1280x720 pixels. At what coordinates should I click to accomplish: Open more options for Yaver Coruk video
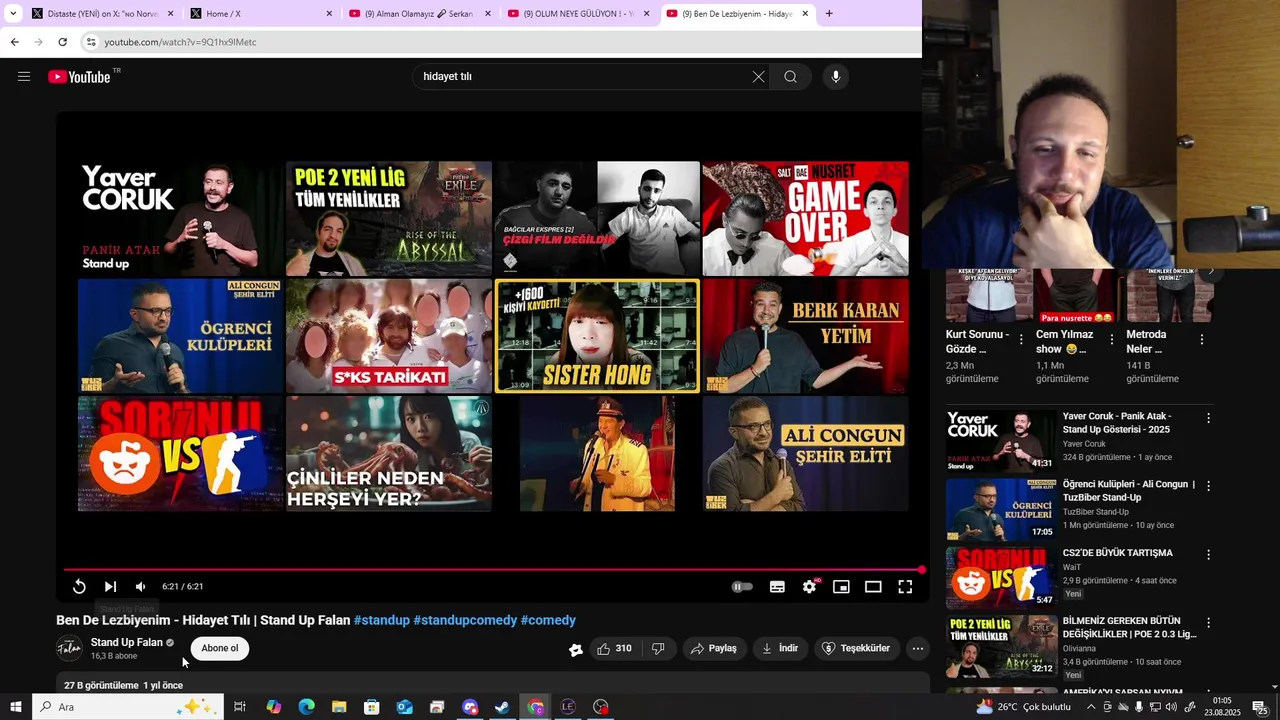(x=1208, y=418)
